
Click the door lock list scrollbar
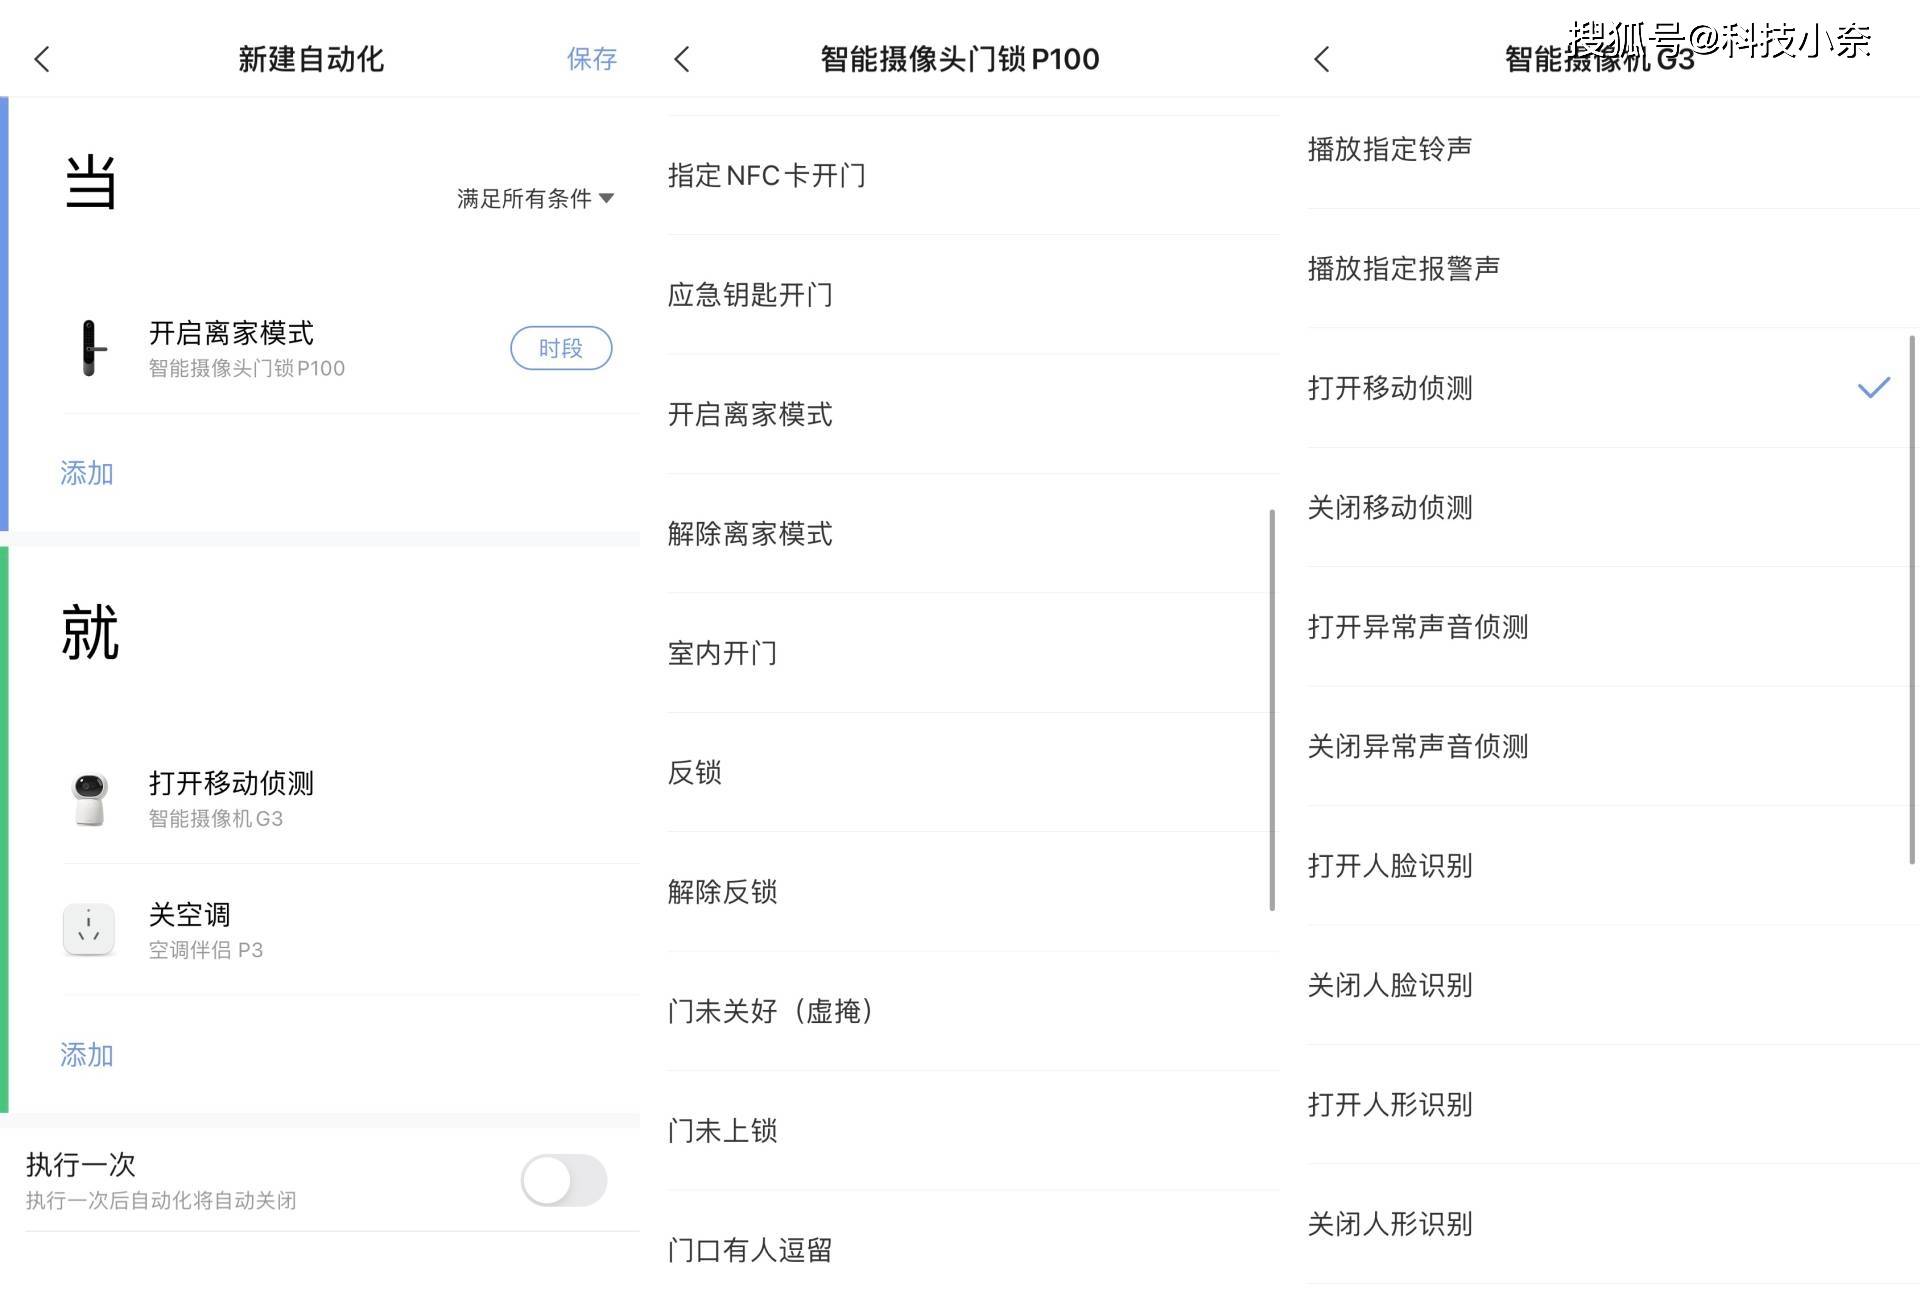pyautogui.click(x=1272, y=710)
